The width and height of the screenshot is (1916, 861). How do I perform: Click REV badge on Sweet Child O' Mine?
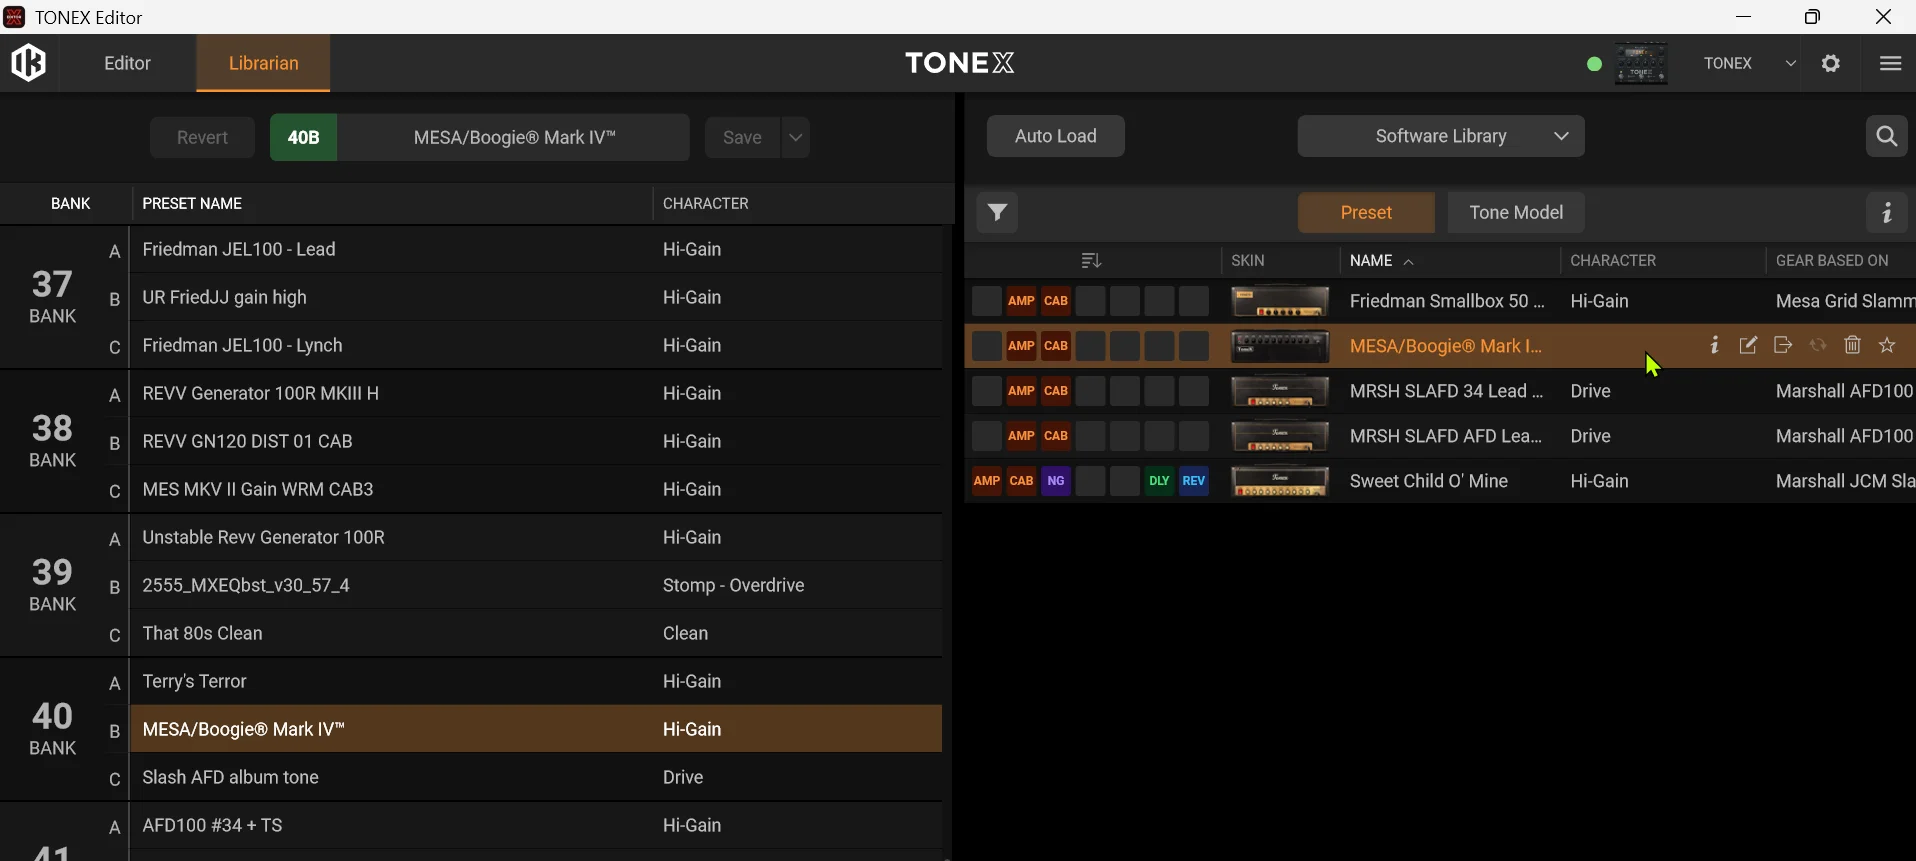[x=1194, y=482]
